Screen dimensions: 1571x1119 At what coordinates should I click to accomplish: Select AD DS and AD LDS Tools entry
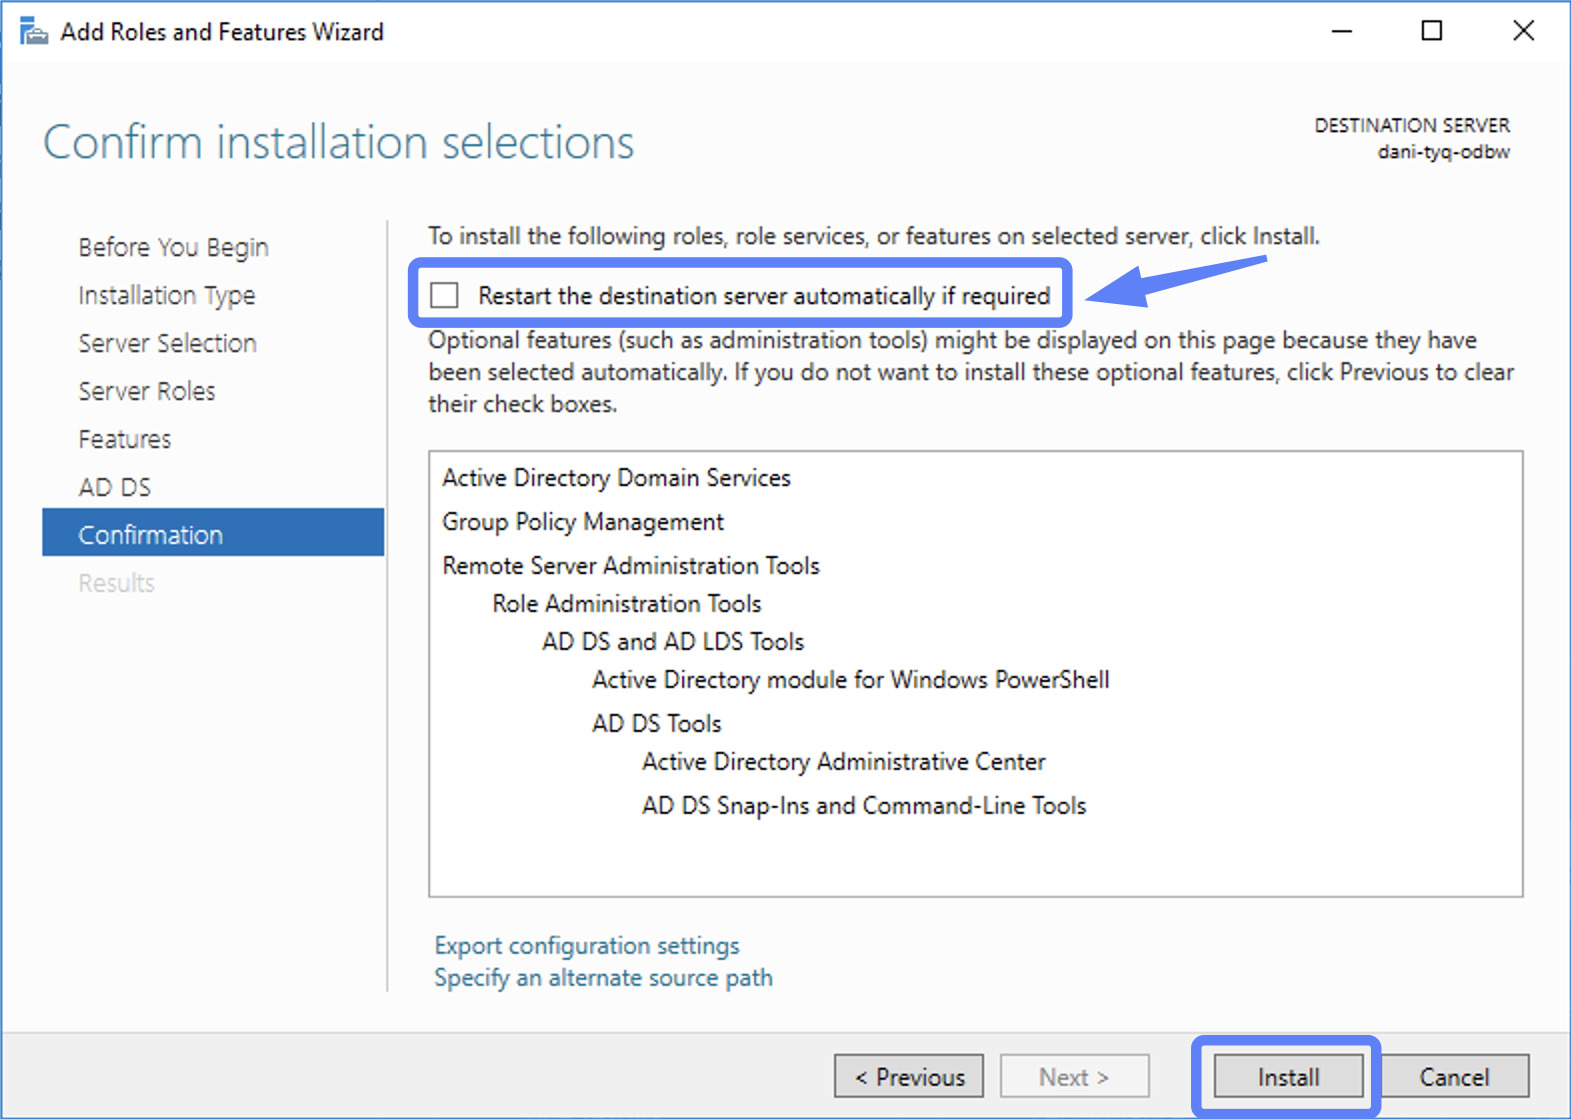(673, 642)
